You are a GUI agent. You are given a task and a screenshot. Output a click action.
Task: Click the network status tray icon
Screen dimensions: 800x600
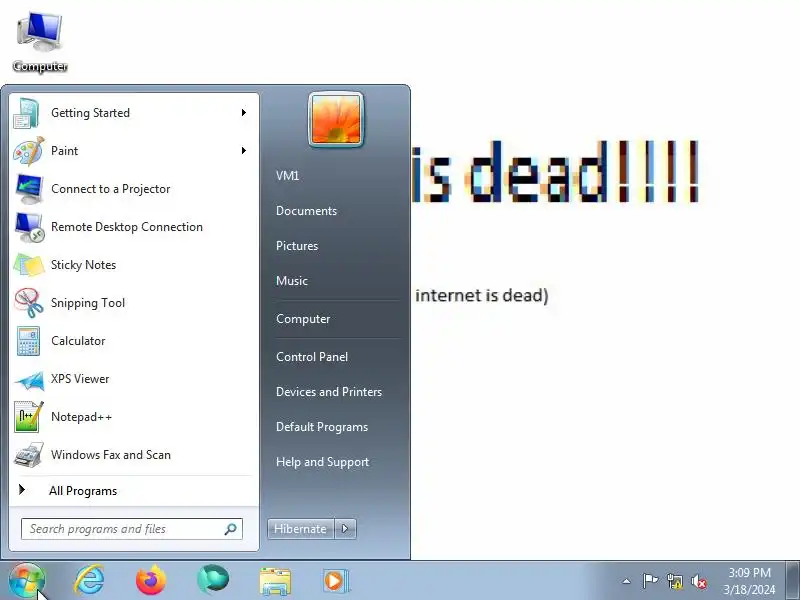coord(674,581)
